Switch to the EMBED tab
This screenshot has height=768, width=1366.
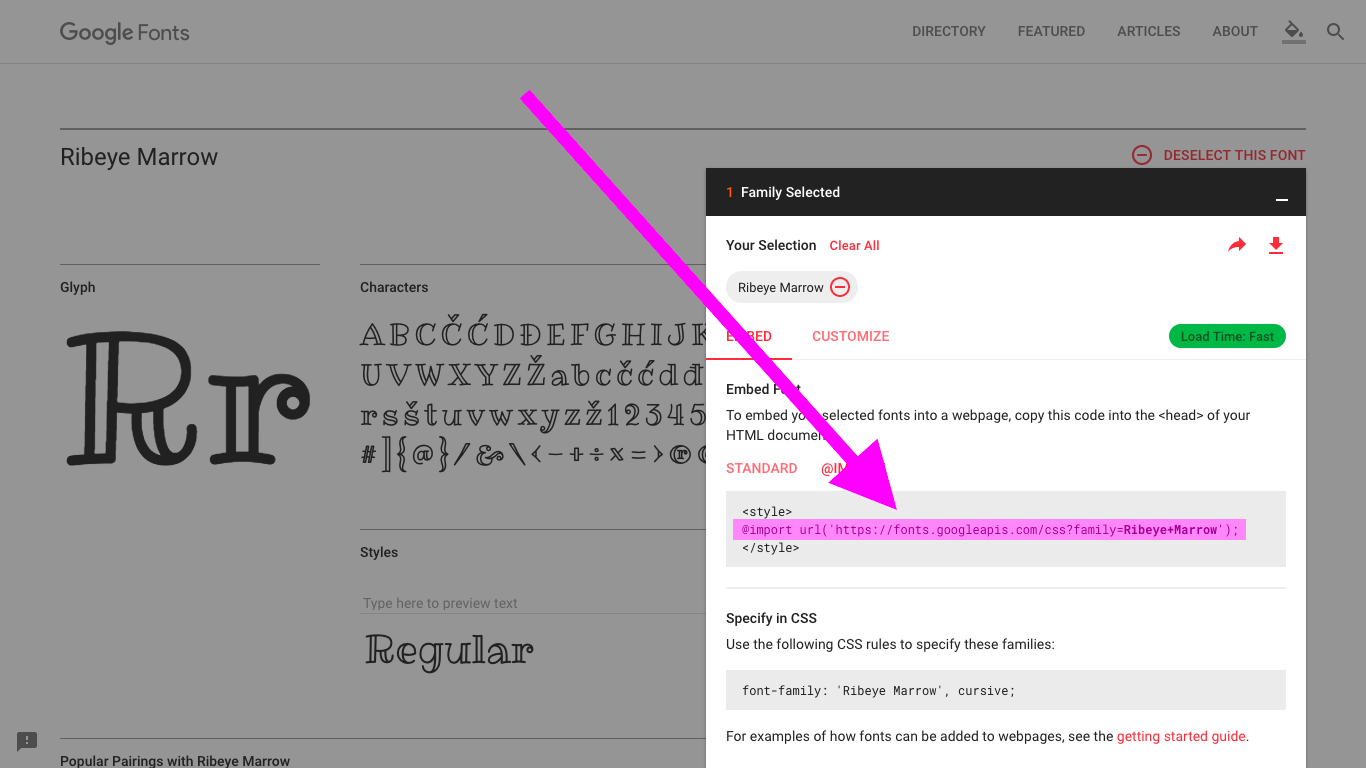point(748,336)
